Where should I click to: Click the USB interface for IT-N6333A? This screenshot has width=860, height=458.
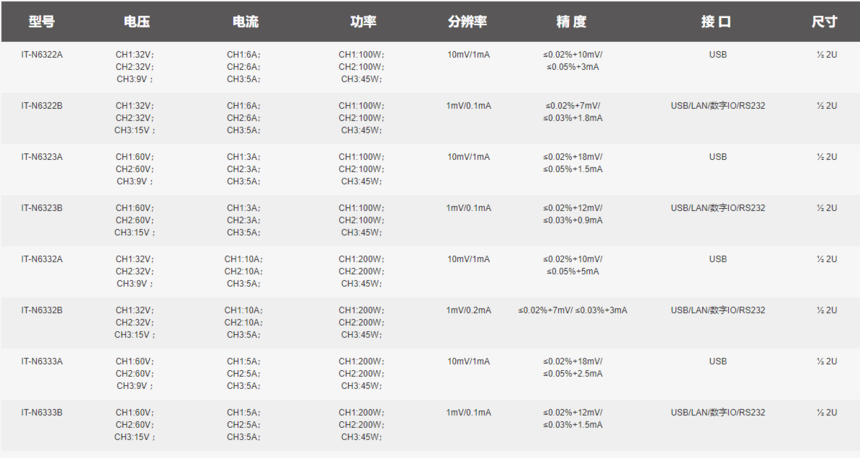coord(717,361)
